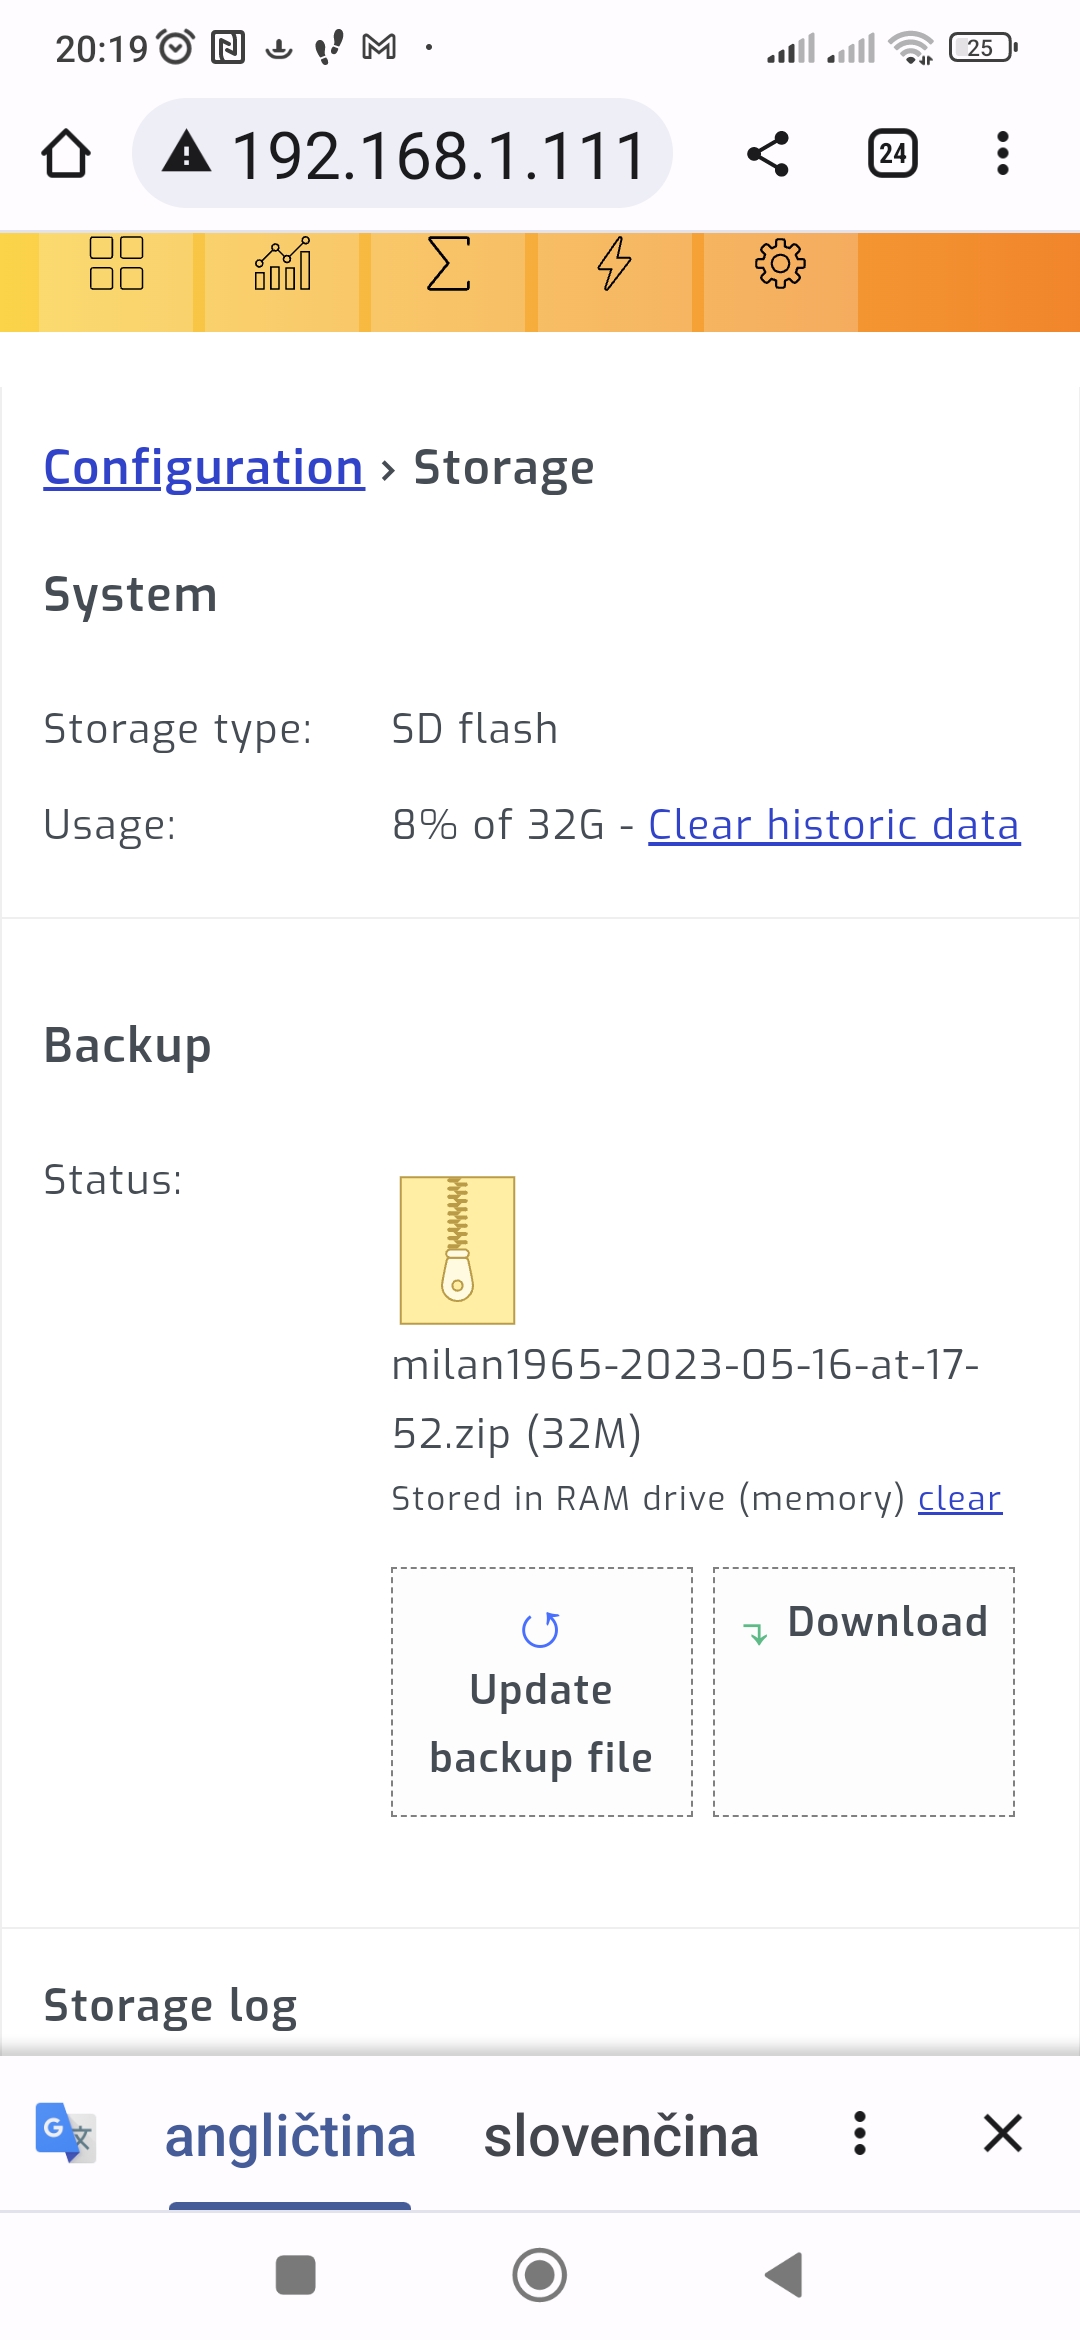Close the Google Translate bar
Viewport: 1080px width, 2340px height.
1002,2134
